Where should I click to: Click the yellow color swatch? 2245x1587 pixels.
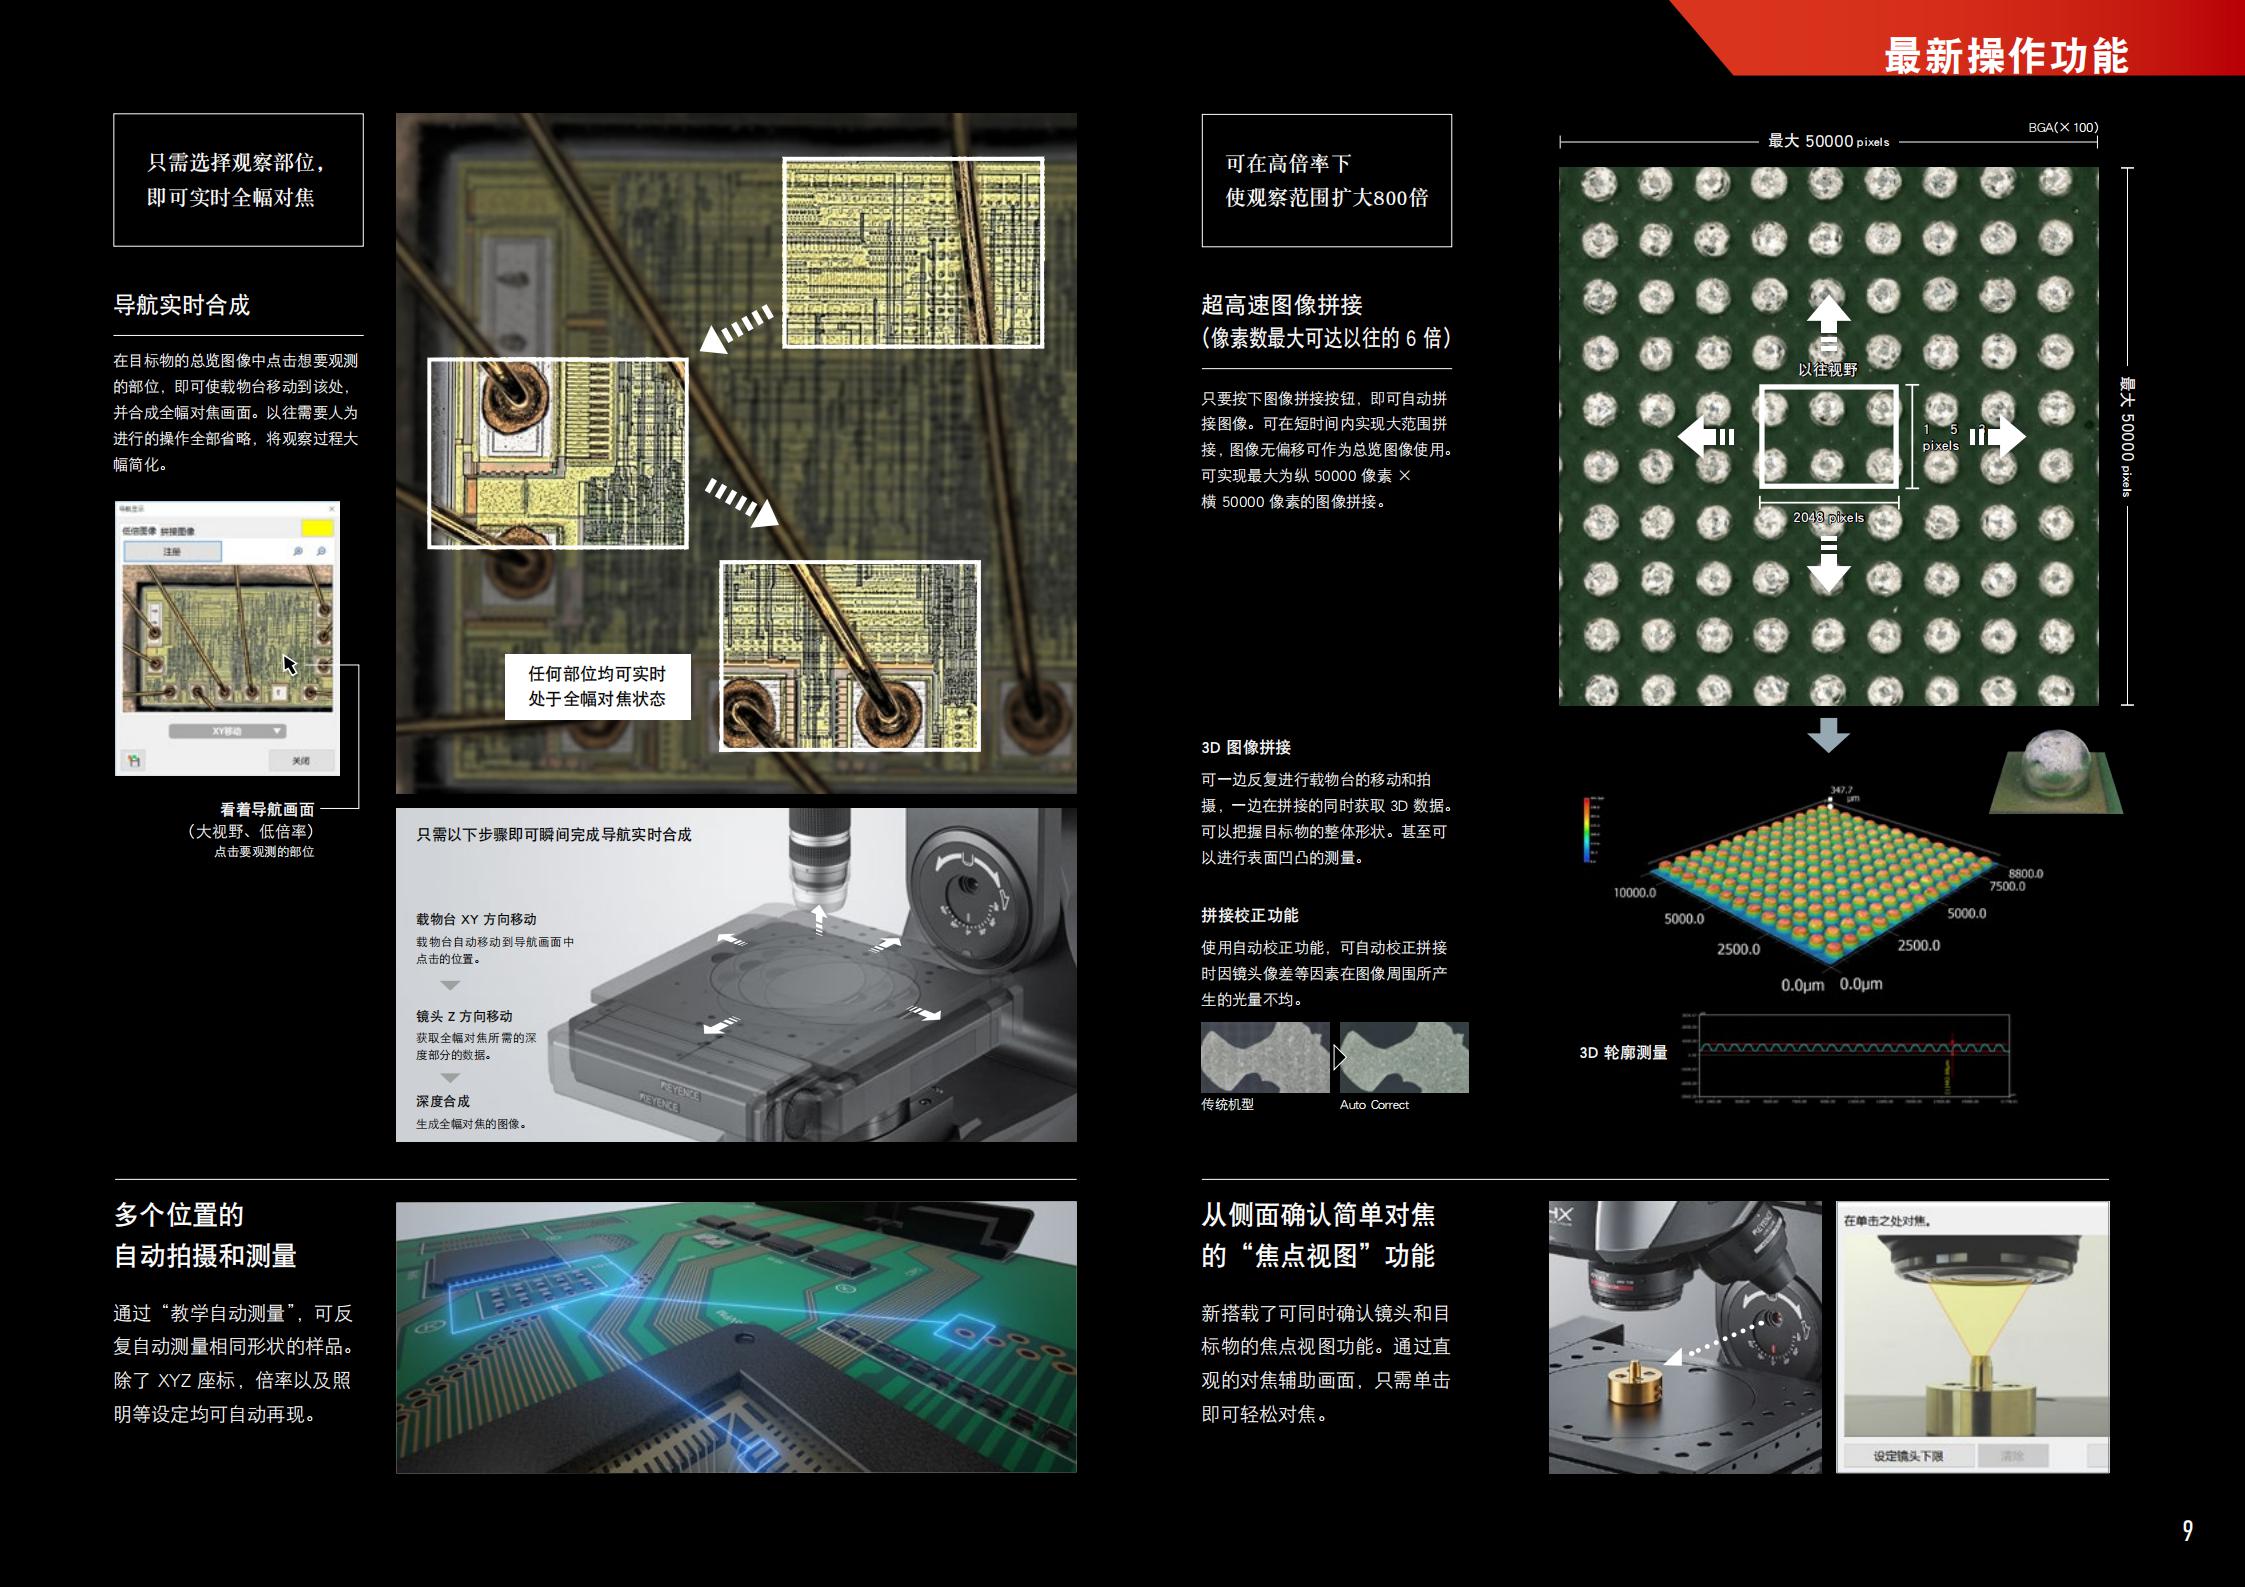pyautogui.click(x=318, y=528)
